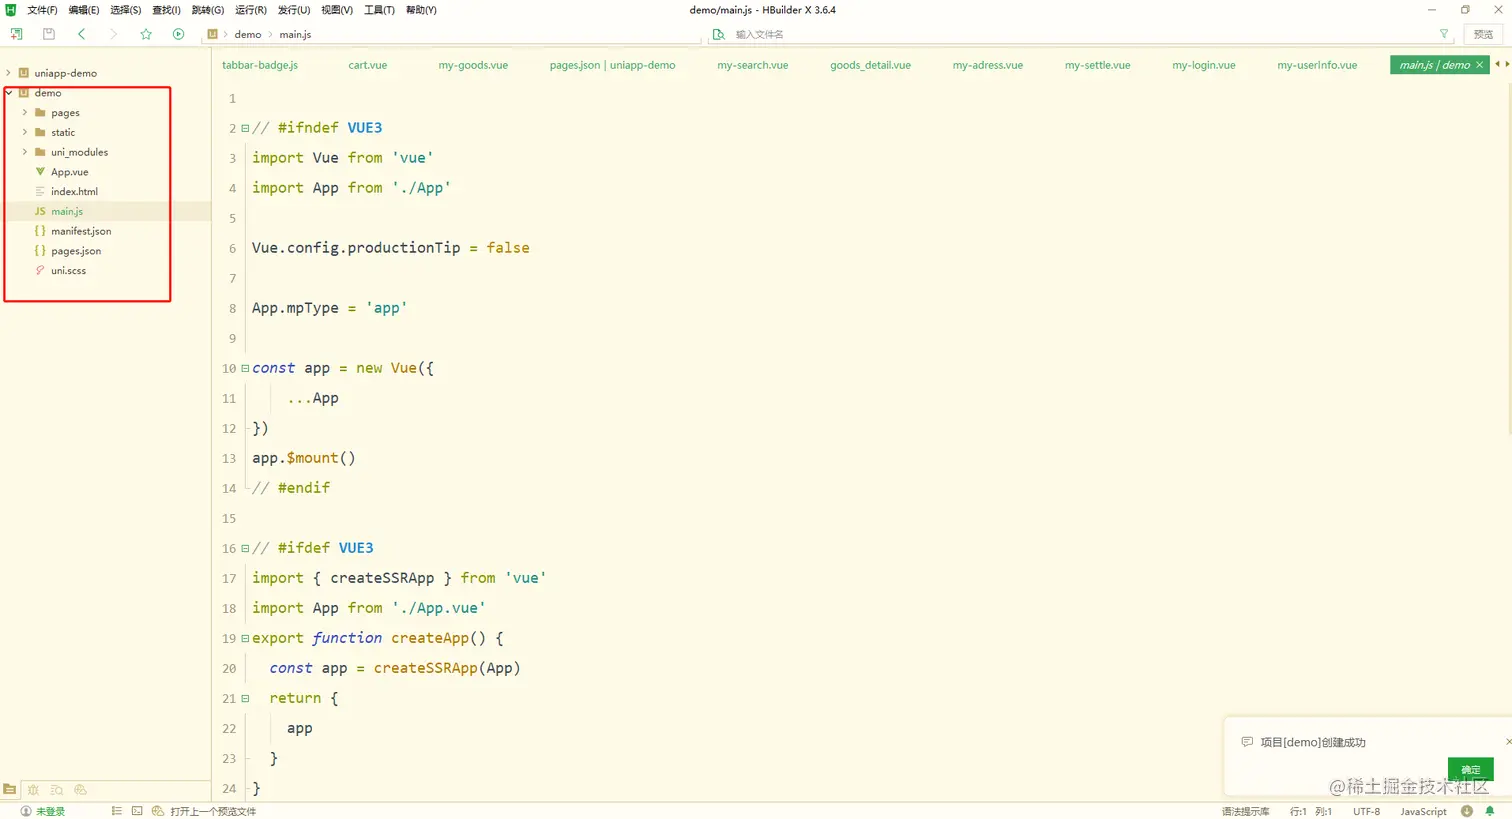Click 未登录 to sign in
The image size is (1512, 819).
click(x=50, y=811)
